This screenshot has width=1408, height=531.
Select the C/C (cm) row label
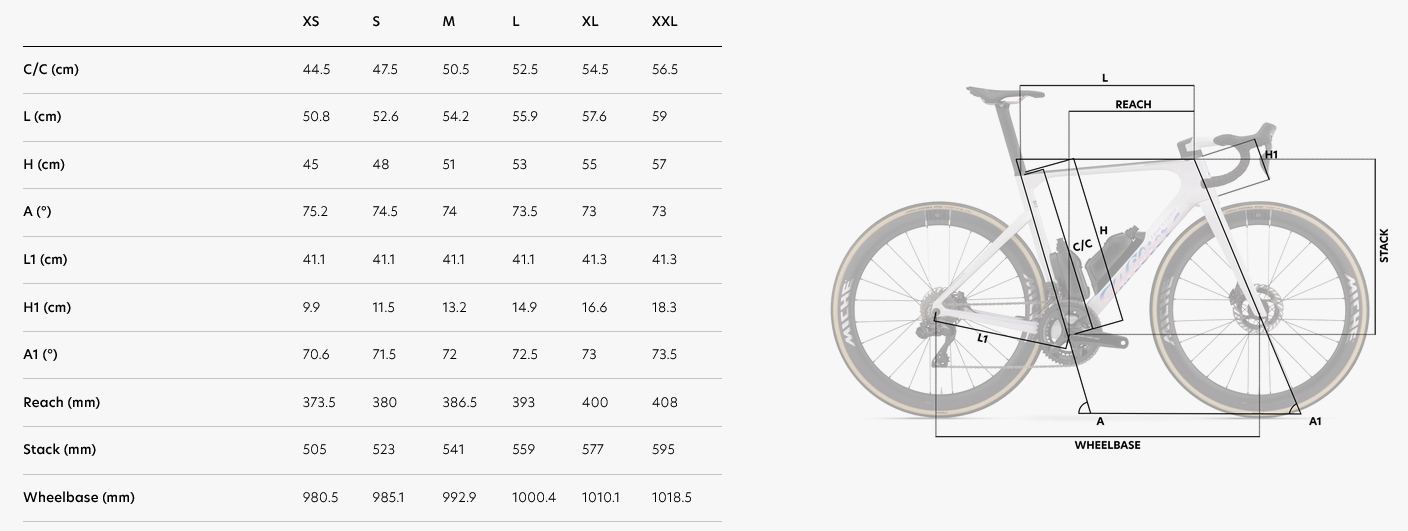pos(50,69)
